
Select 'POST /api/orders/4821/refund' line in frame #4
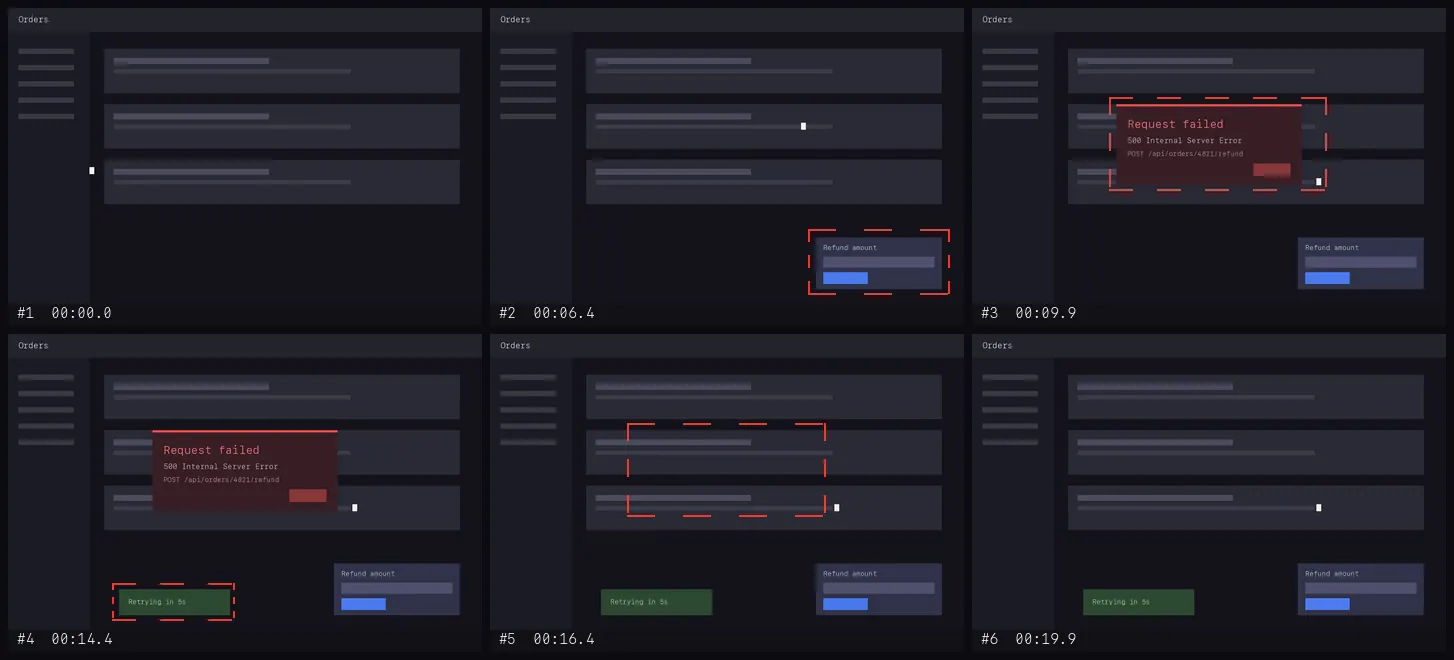pos(221,480)
